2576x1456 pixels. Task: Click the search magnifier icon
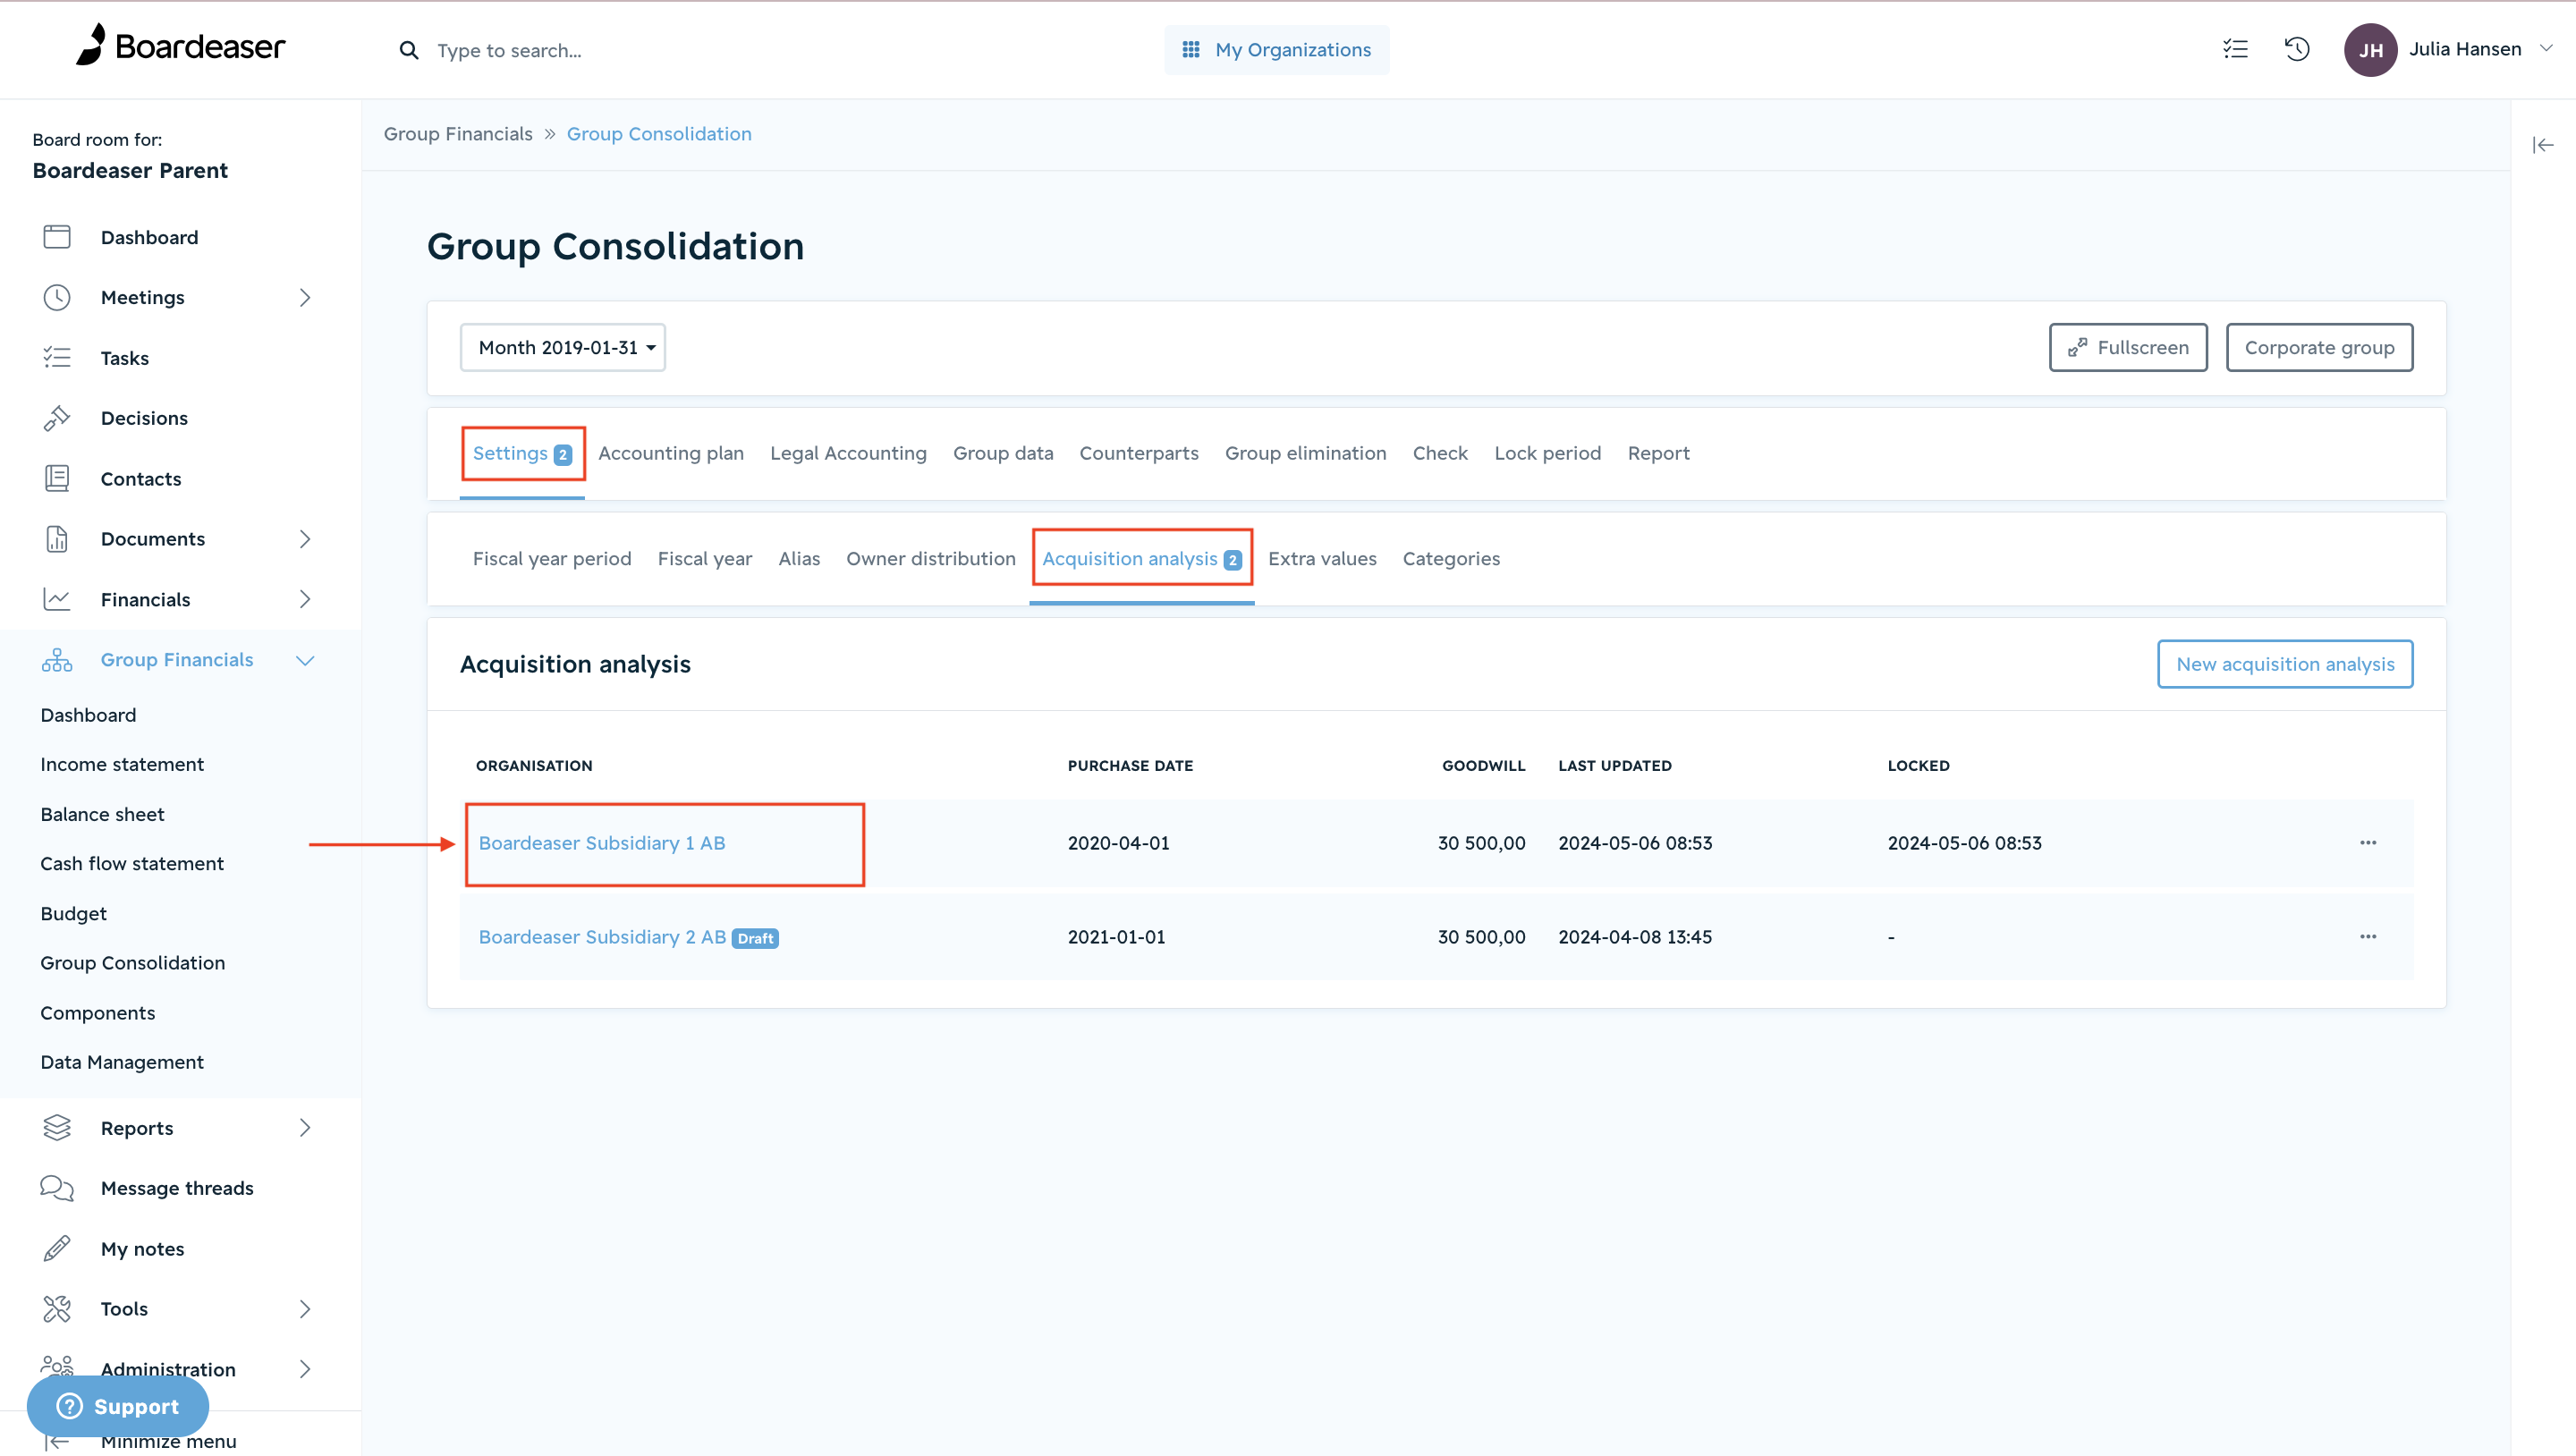[x=408, y=50]
